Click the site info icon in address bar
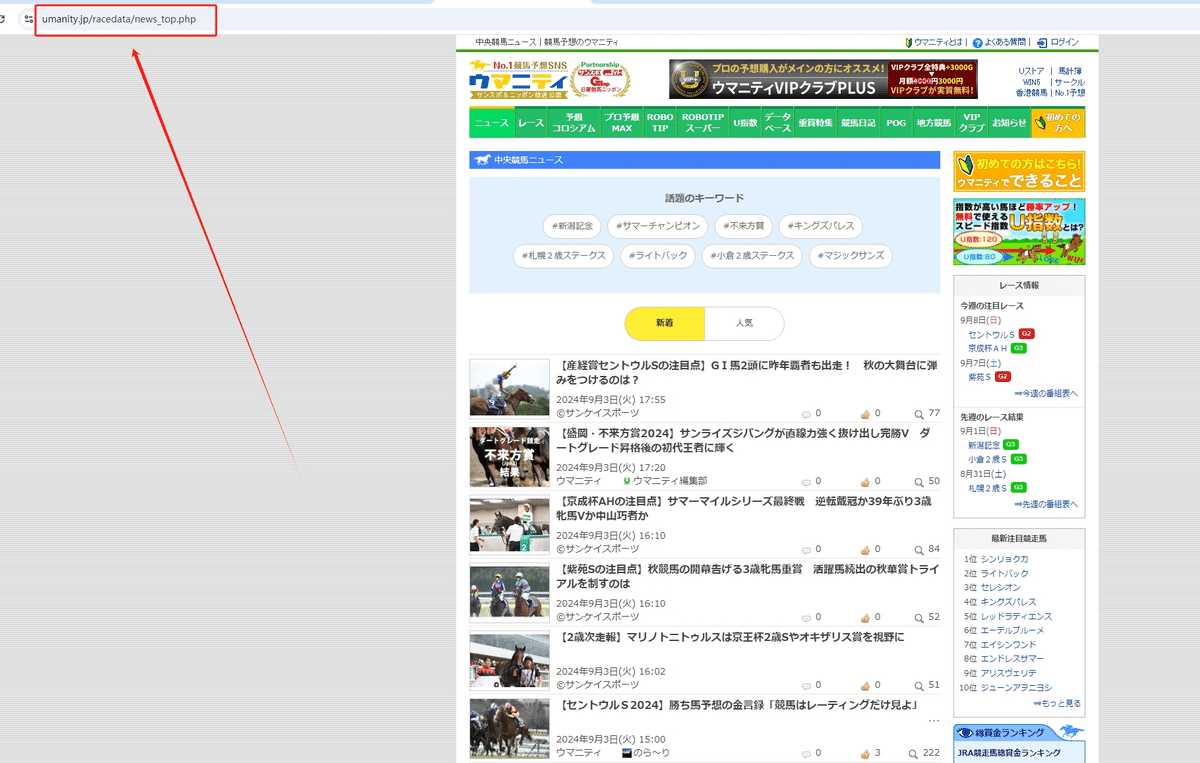 click(27, 19)
